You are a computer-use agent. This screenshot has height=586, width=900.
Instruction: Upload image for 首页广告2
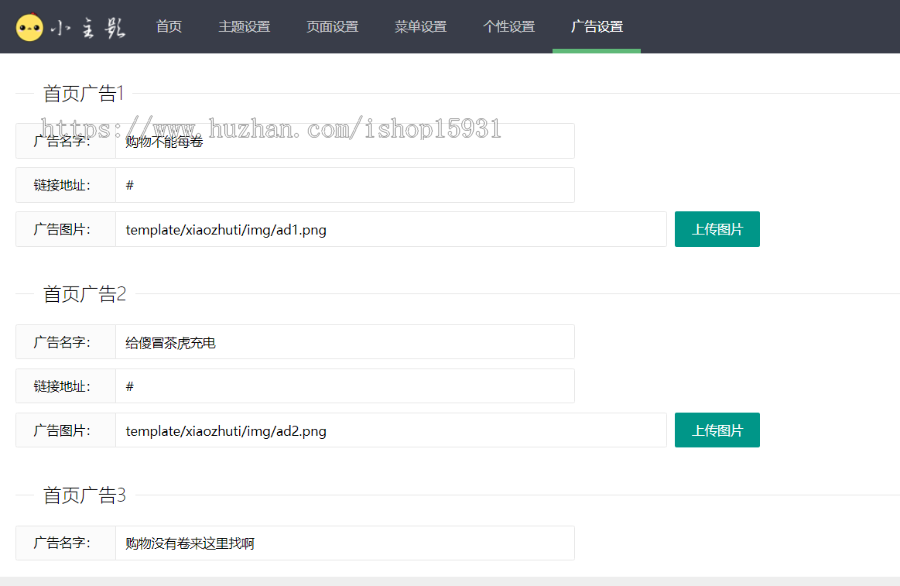pos(717,430)
